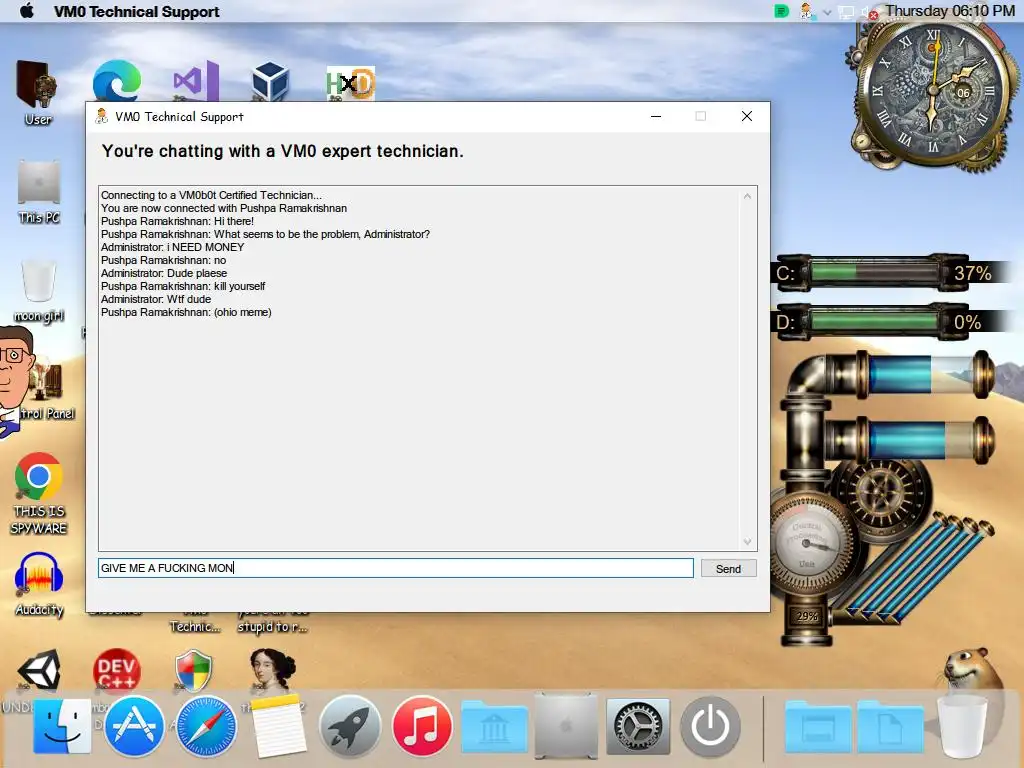The height and width of the screenshot is (768, 1024).
Task: Click the chat log scroll-down arrow
Action: [x=747, y=542]
